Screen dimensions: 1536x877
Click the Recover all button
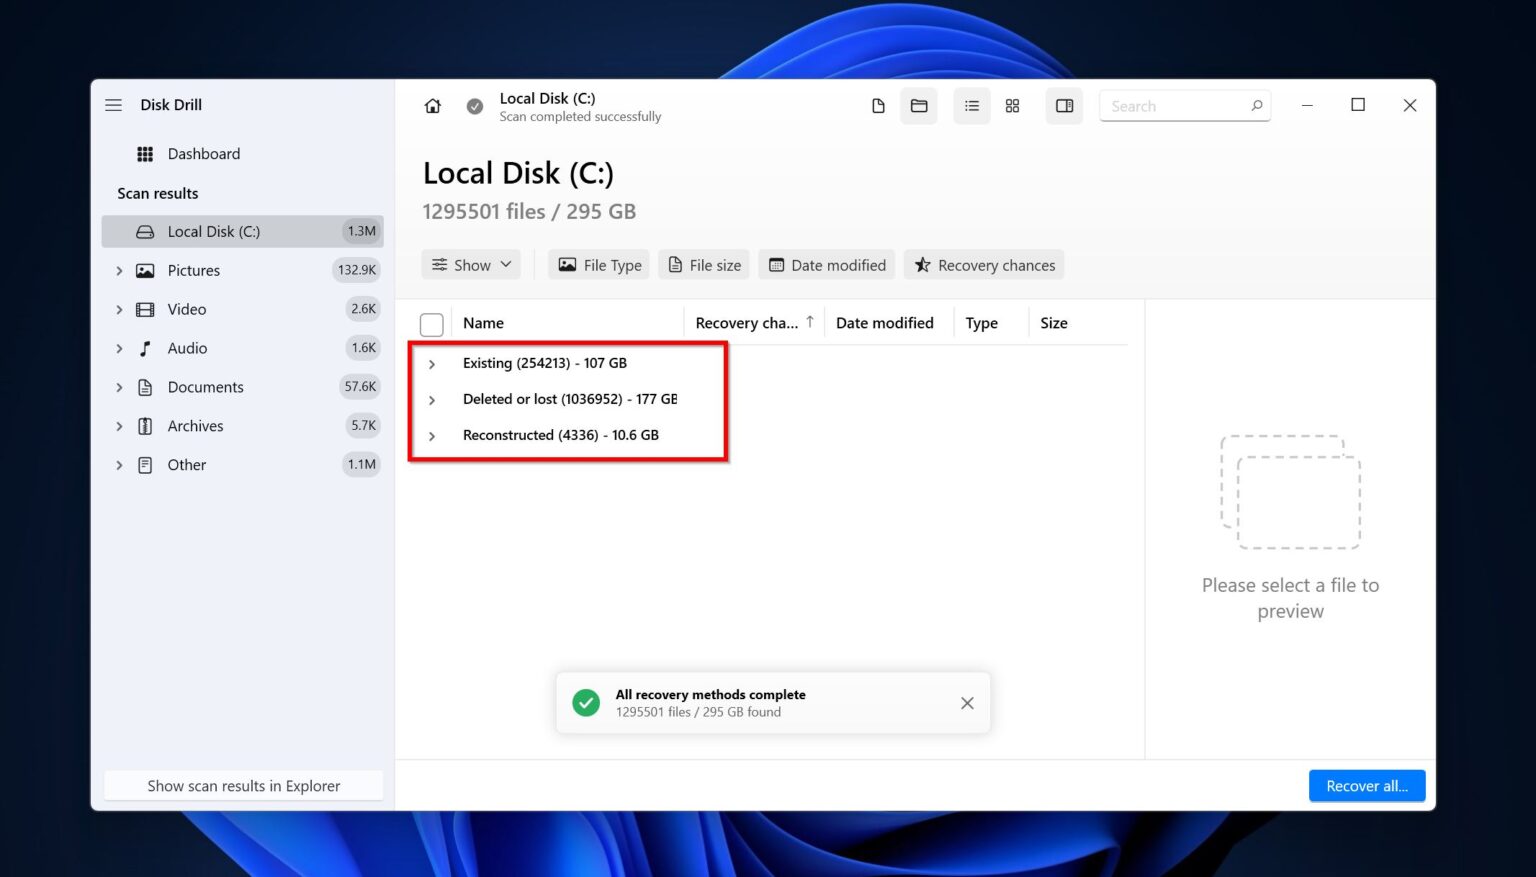(x=1366, y=785)
